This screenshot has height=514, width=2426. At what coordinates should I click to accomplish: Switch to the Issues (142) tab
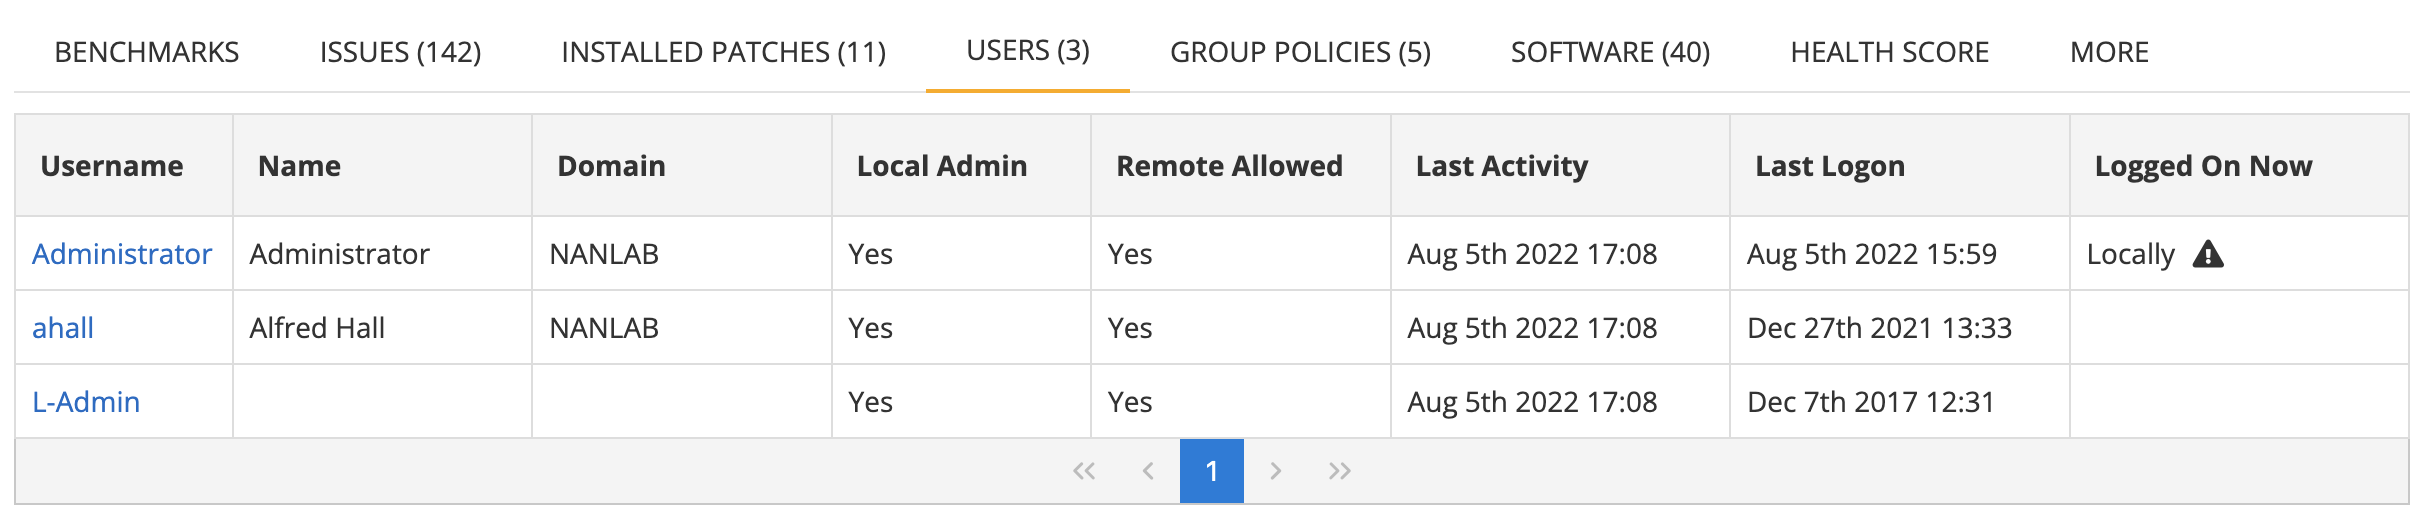pos(400,52)
